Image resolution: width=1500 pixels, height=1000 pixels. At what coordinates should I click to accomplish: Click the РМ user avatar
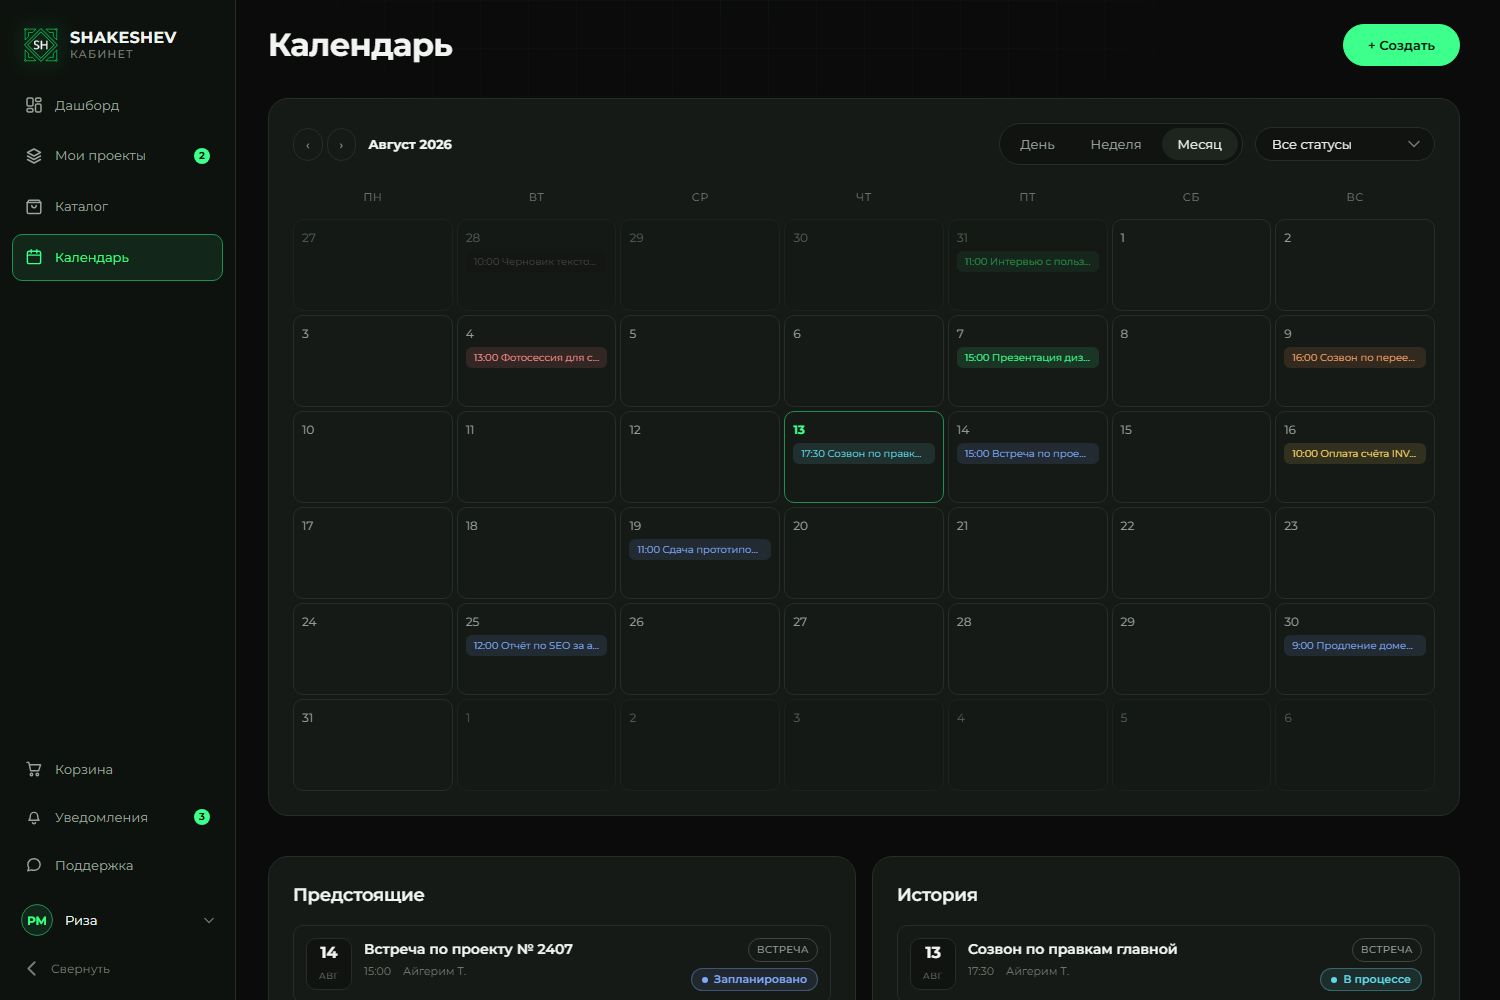coord(37,921)
